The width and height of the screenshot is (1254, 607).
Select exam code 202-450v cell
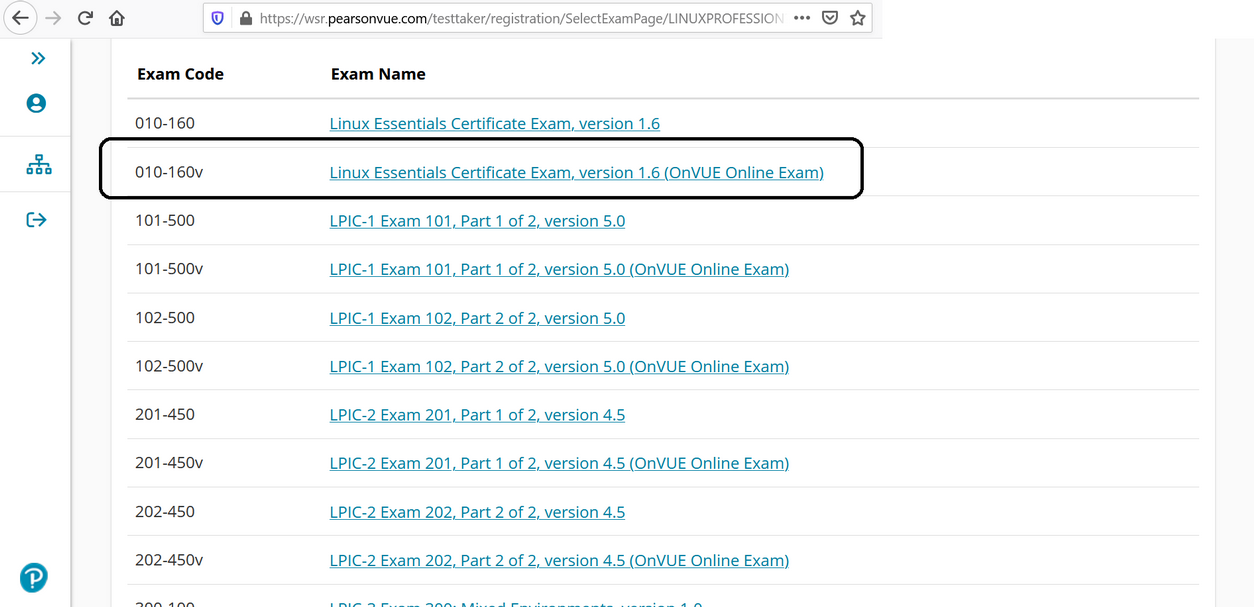pos(169,560)
